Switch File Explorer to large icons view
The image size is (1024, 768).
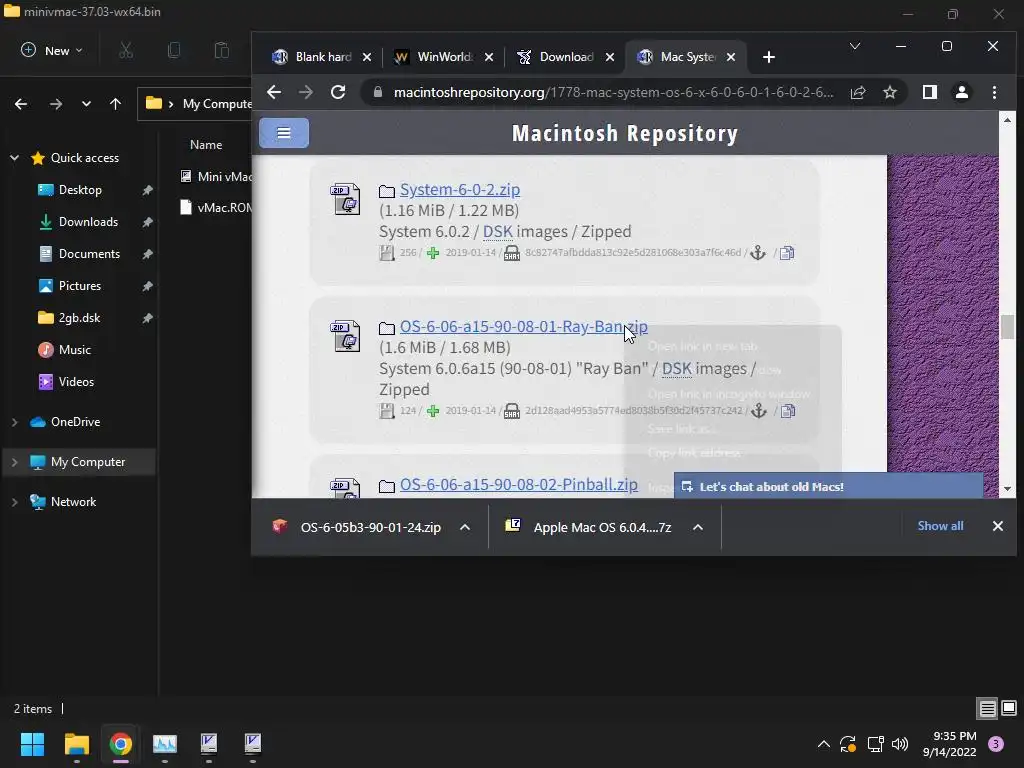(1009, 708)
